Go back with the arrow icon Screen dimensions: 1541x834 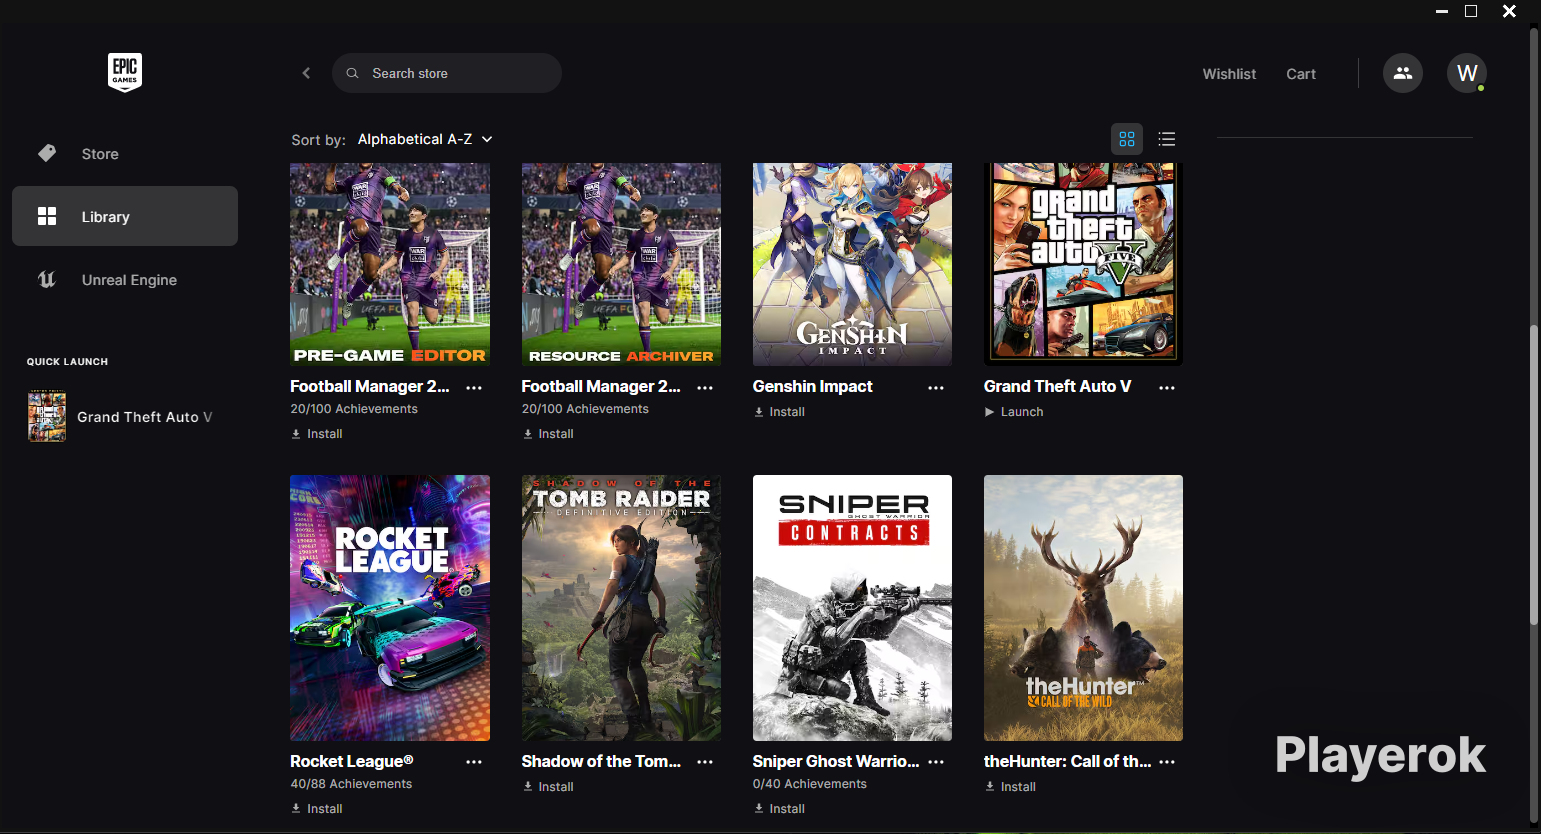[306, 73]
